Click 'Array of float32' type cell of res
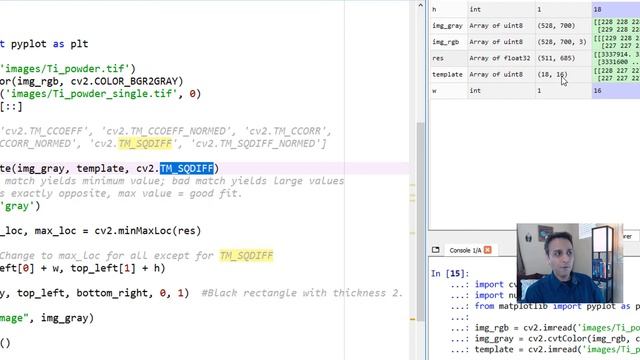Viewport: 640px width, 360px height. pyautogui.click(x=500, y=58)
